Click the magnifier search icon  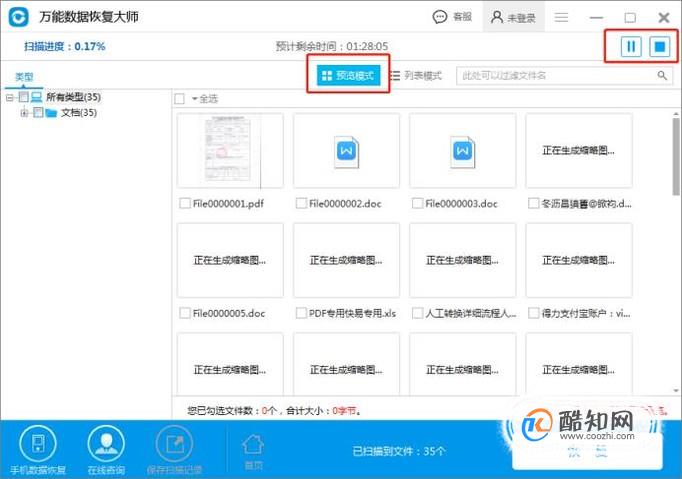point(662,76)
